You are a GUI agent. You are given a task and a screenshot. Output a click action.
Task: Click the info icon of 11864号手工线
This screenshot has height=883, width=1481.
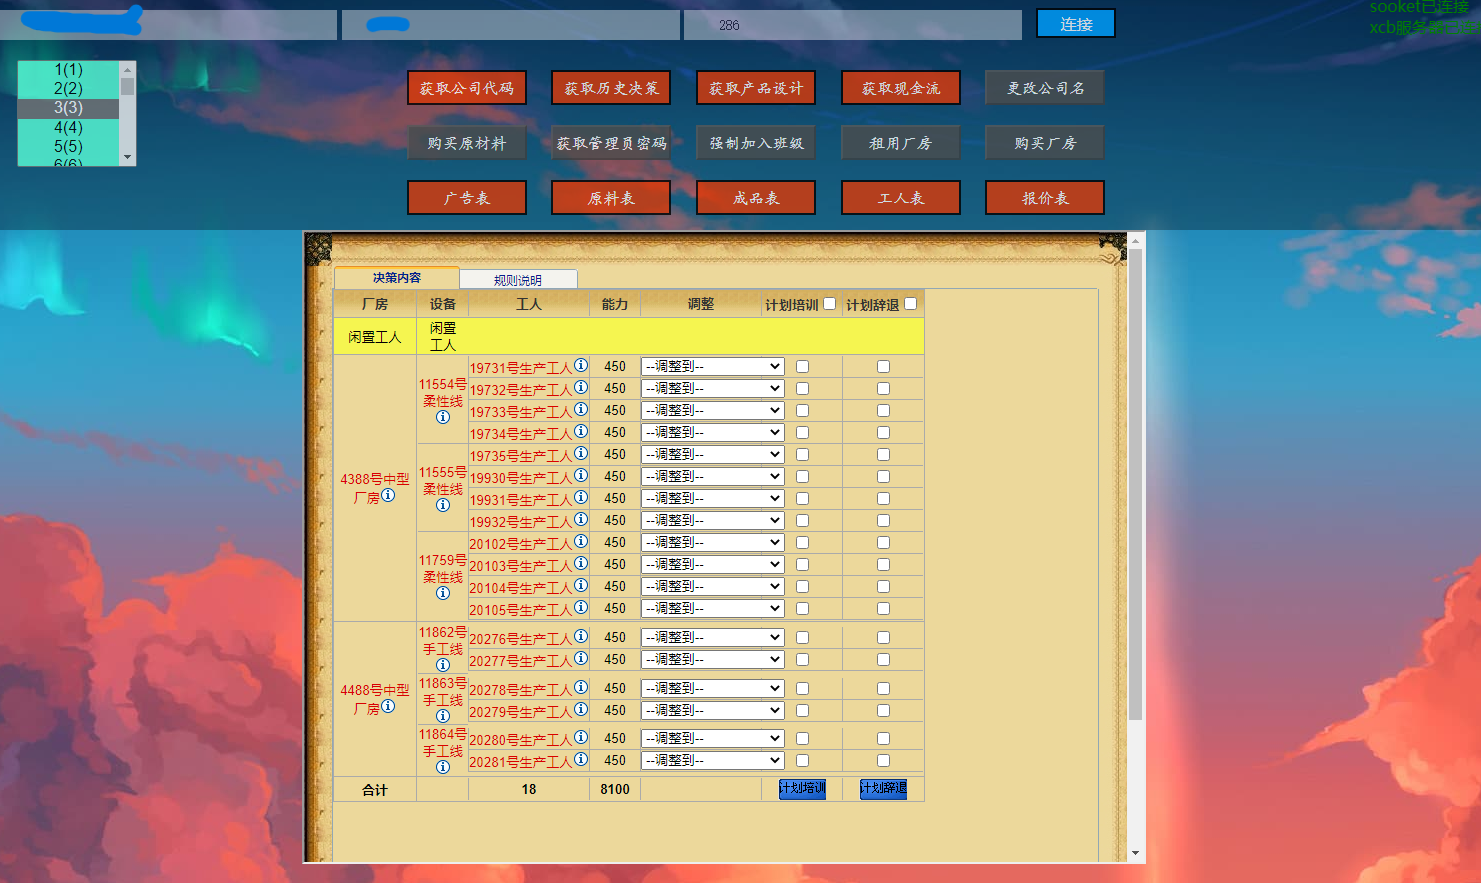click(442, 766)
